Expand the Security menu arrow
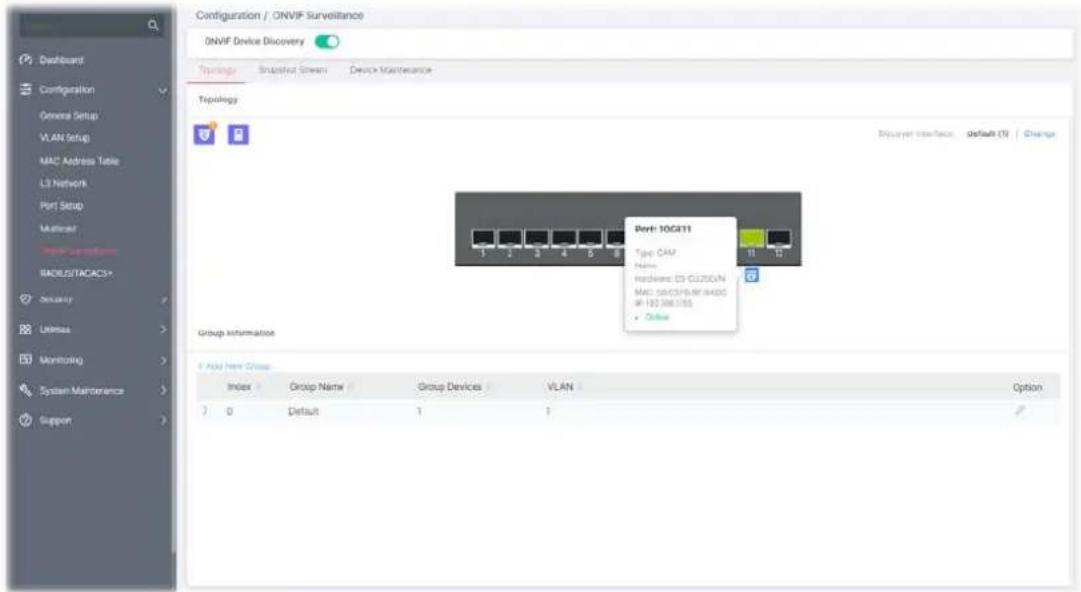This screenshot has height=592, width=1081. pos(163,300)
